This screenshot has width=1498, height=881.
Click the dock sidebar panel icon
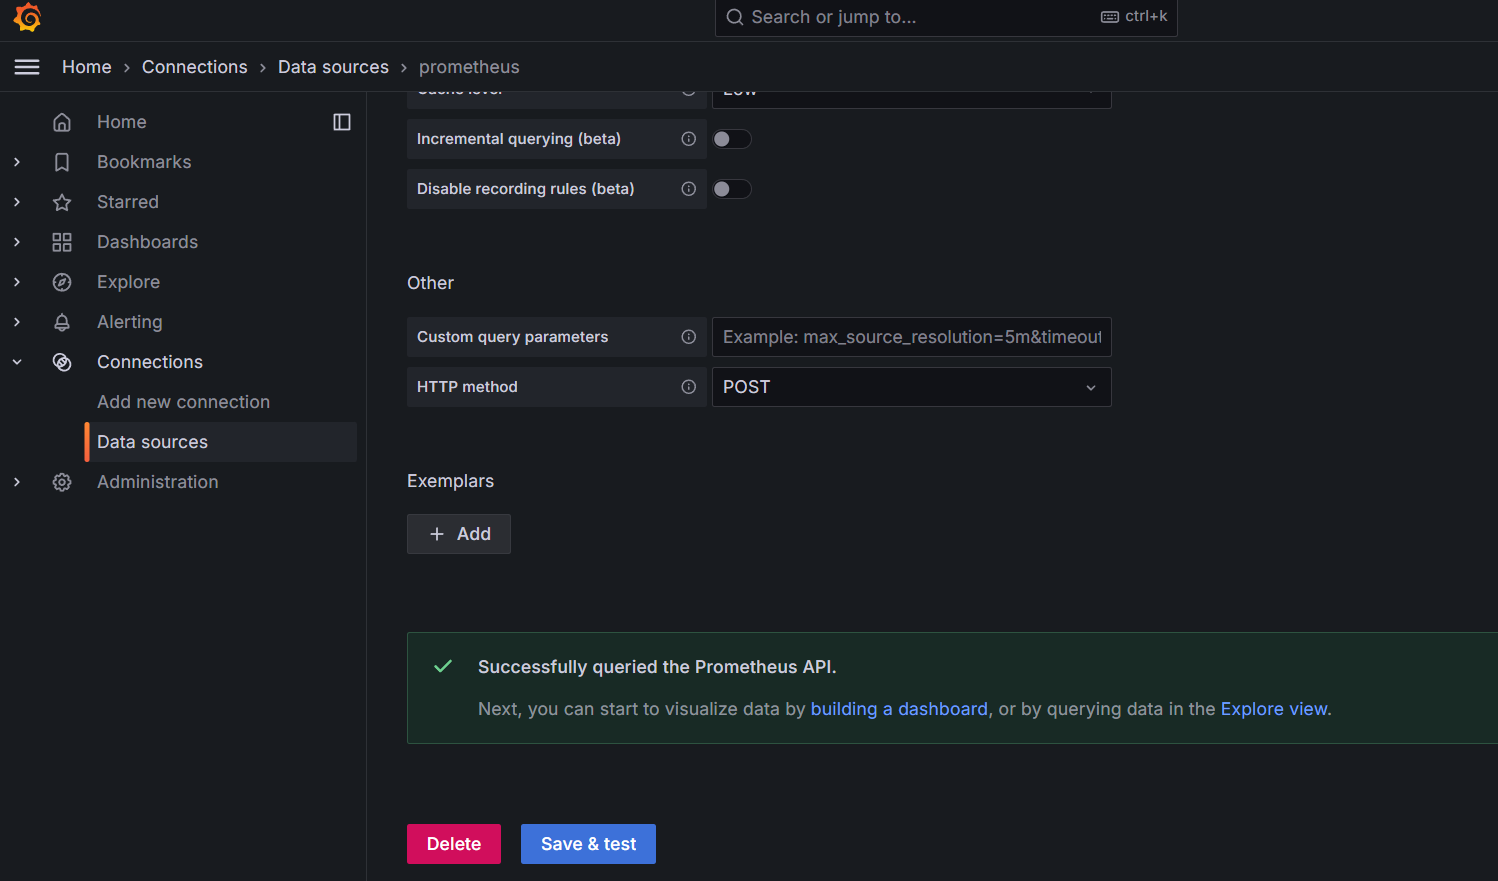click(342, 122)
